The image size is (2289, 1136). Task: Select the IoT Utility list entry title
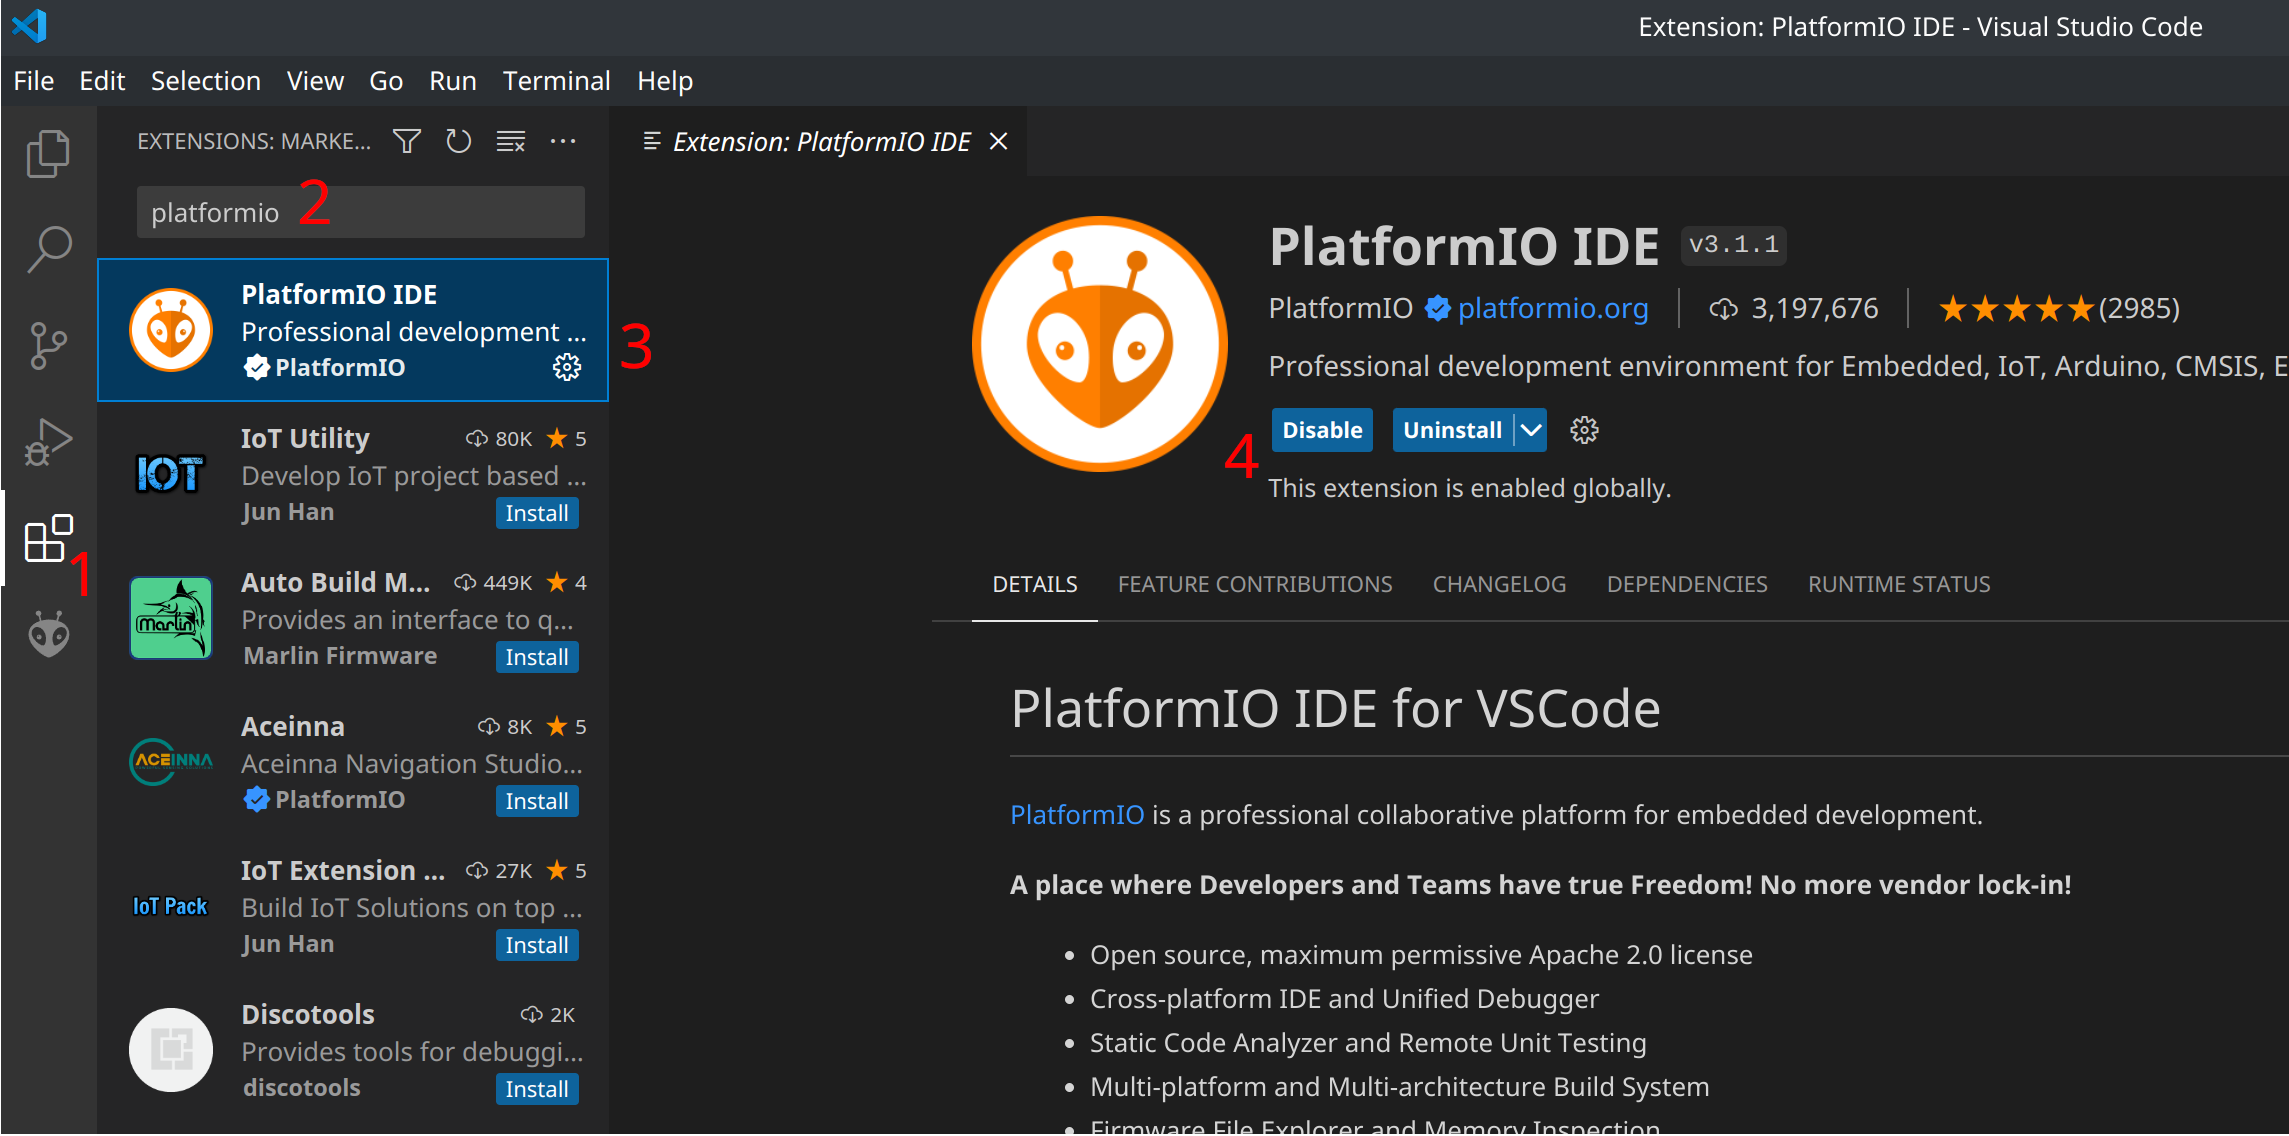point(305,438)
